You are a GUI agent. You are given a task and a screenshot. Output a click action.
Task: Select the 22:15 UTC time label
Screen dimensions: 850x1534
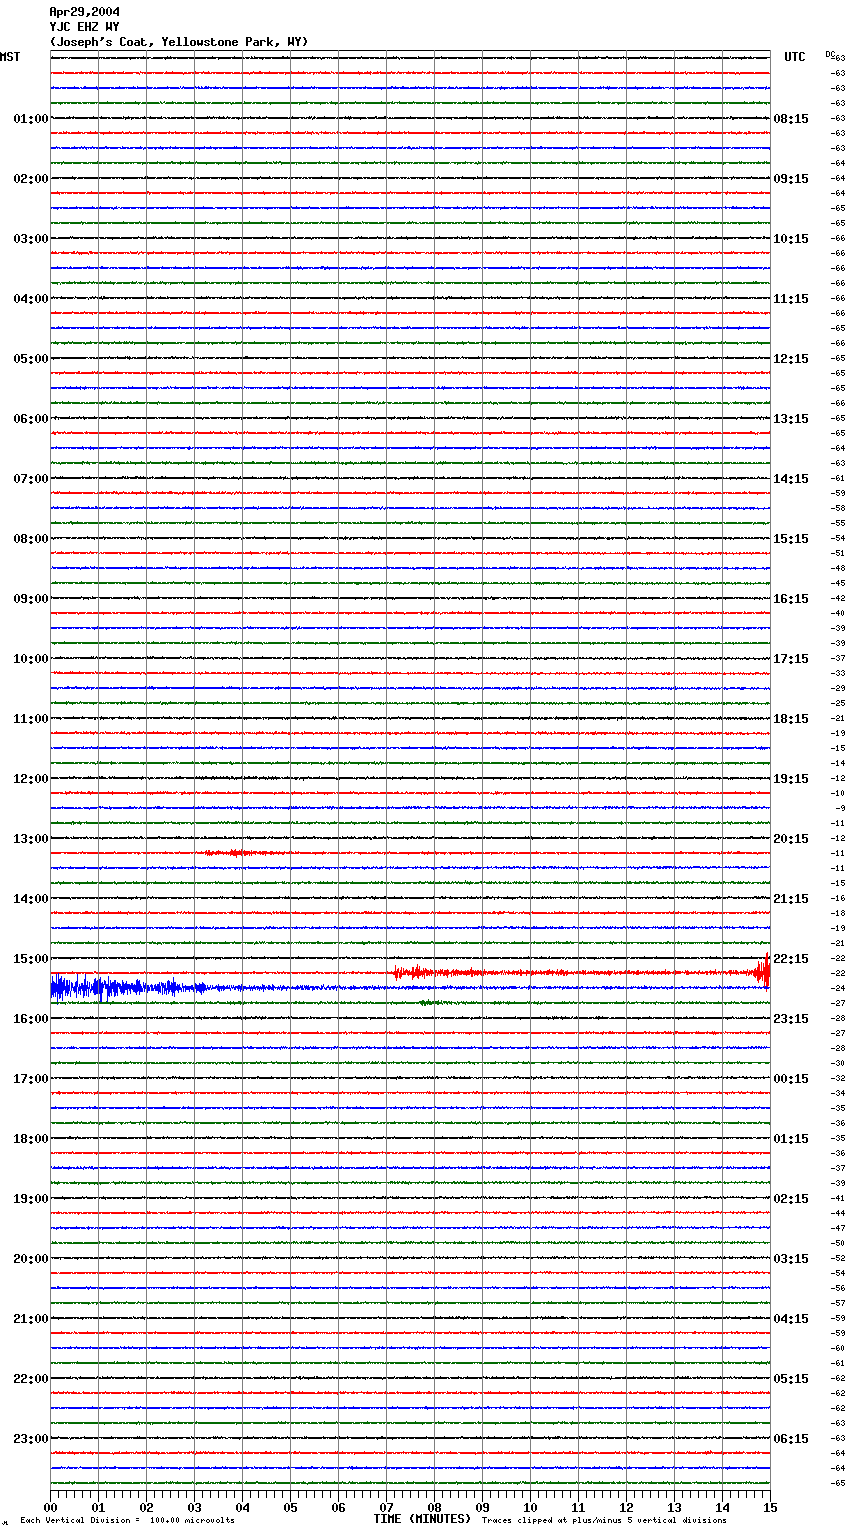[x=791, y=959]
